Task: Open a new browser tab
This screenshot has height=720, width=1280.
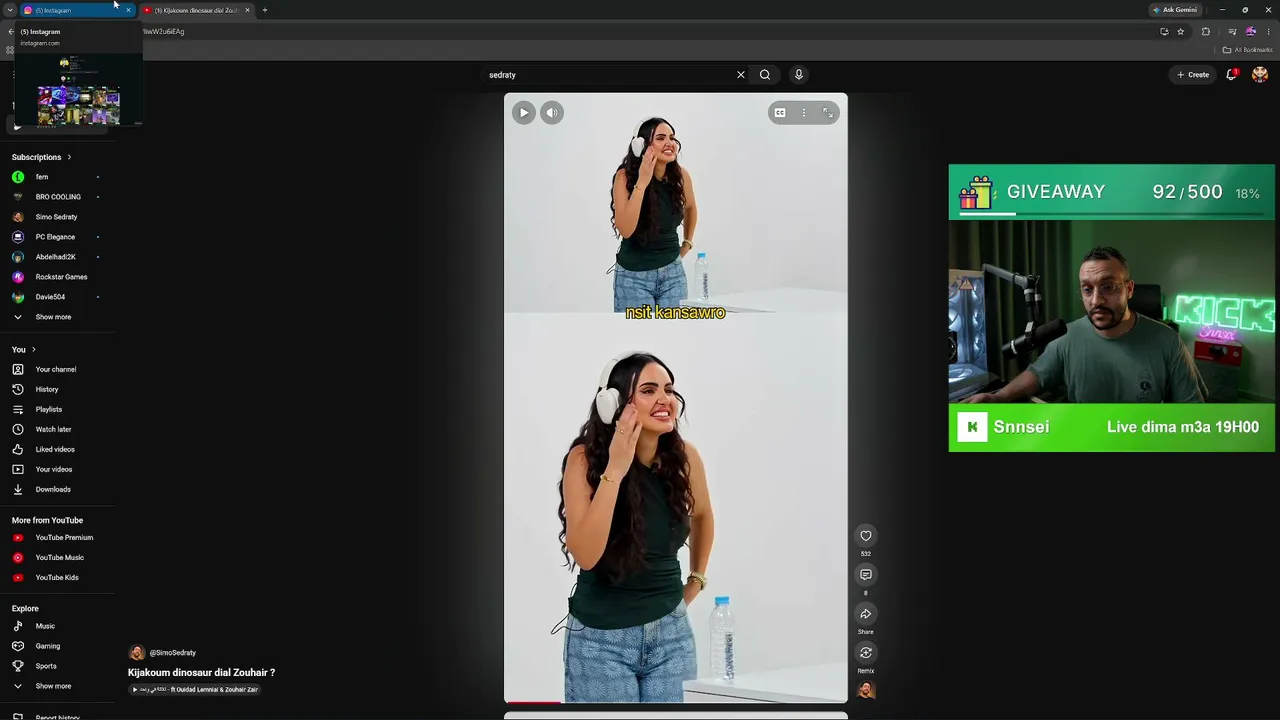Action: pyautogui.click(x=265, y=10)
